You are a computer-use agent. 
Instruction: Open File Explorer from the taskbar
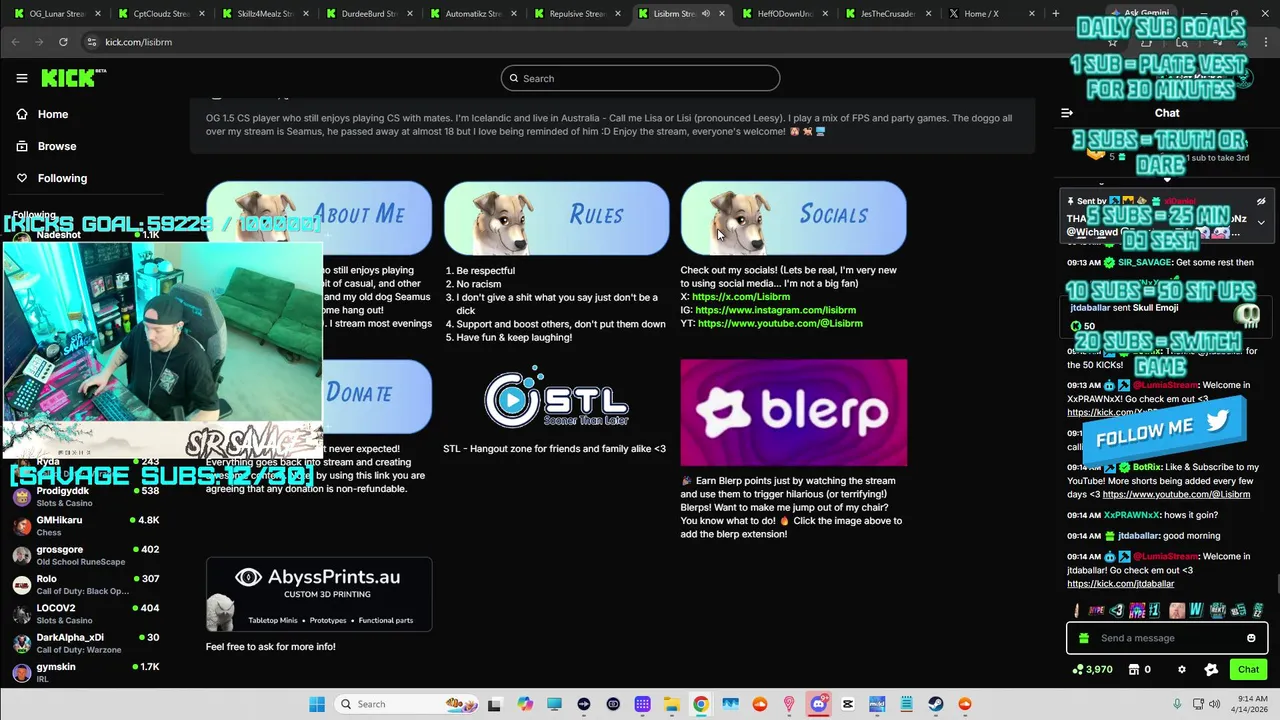pos(671,704)
